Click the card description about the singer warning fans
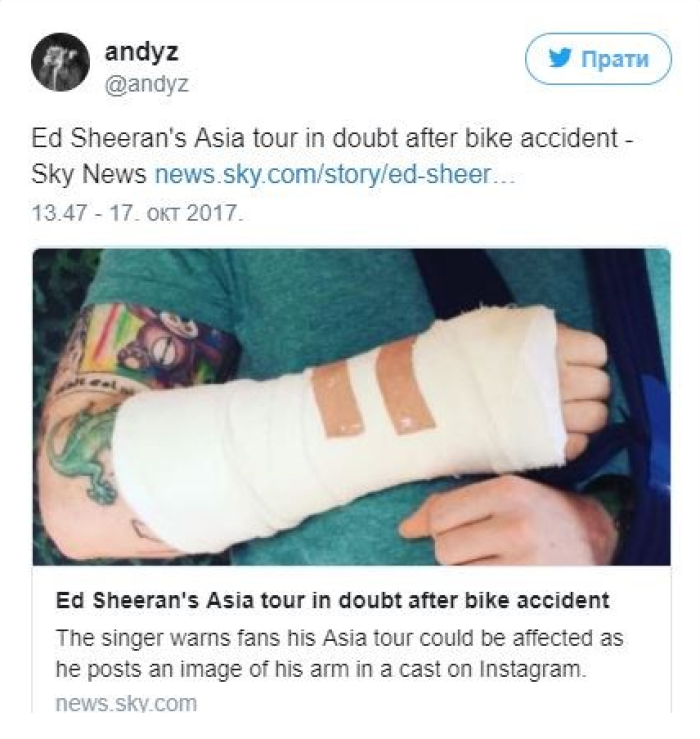The image size is (700, 739). click(339, 653)
